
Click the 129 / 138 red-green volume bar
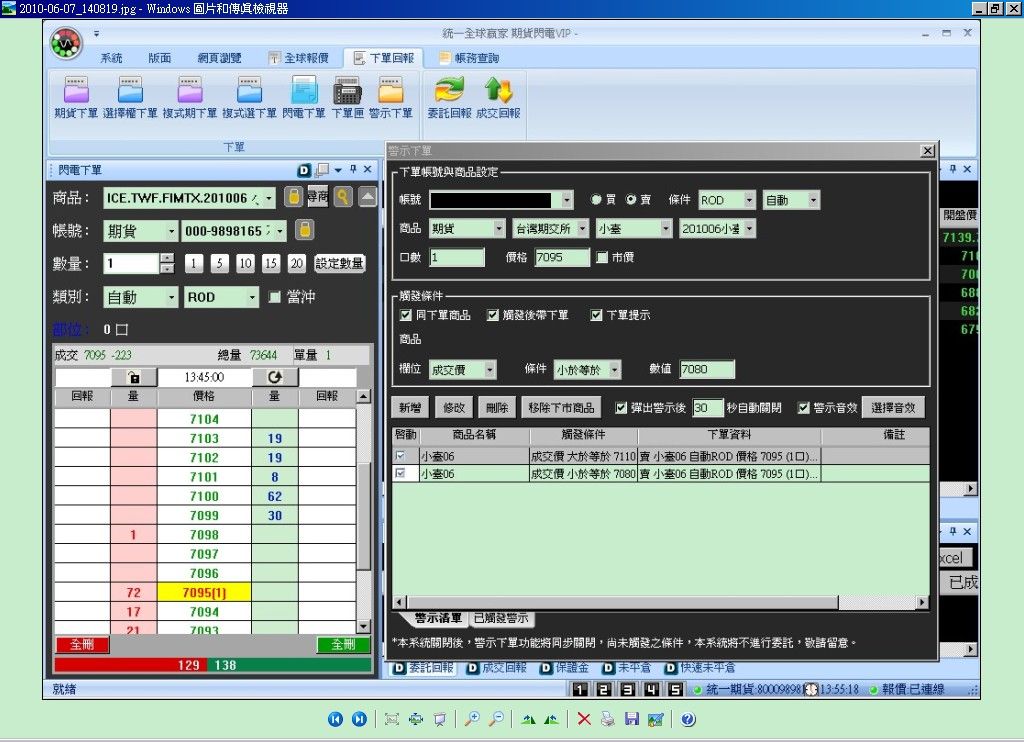(x=212, y=665)
